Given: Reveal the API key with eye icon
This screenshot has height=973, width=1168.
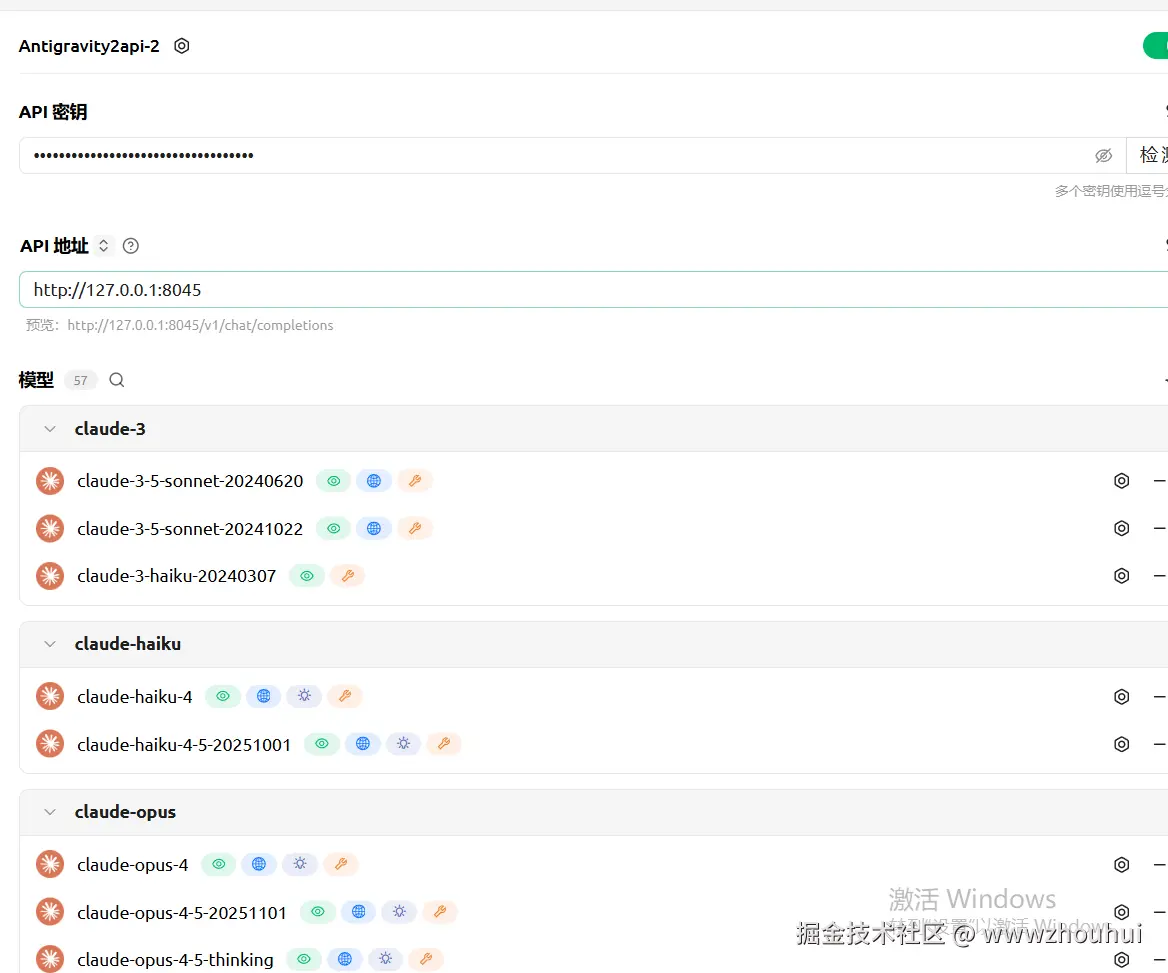Looking at the screenshot, I should 1103,155.
